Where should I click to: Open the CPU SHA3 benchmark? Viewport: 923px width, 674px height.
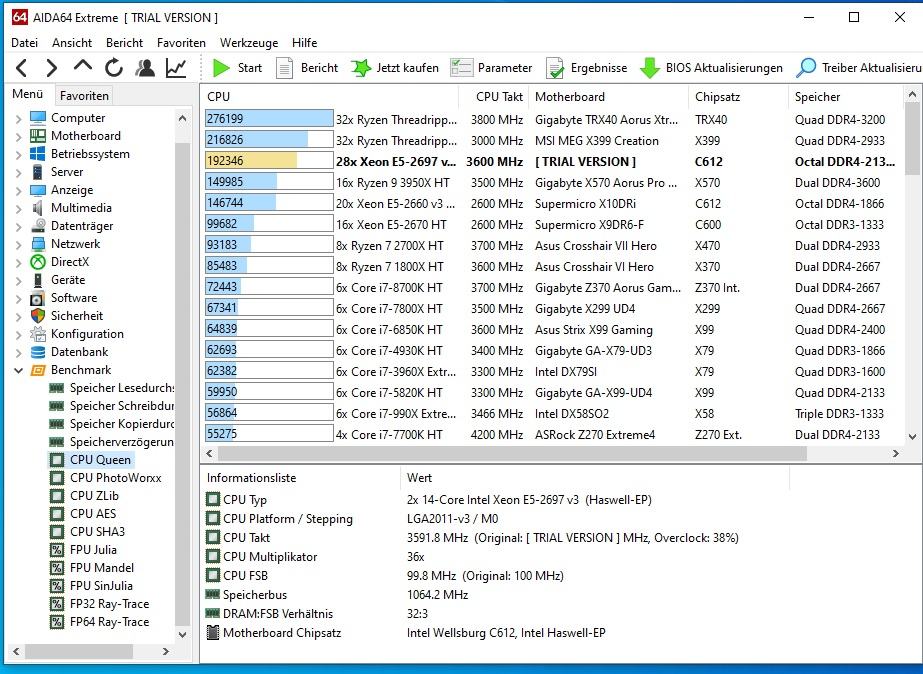(x=87, y=532)
